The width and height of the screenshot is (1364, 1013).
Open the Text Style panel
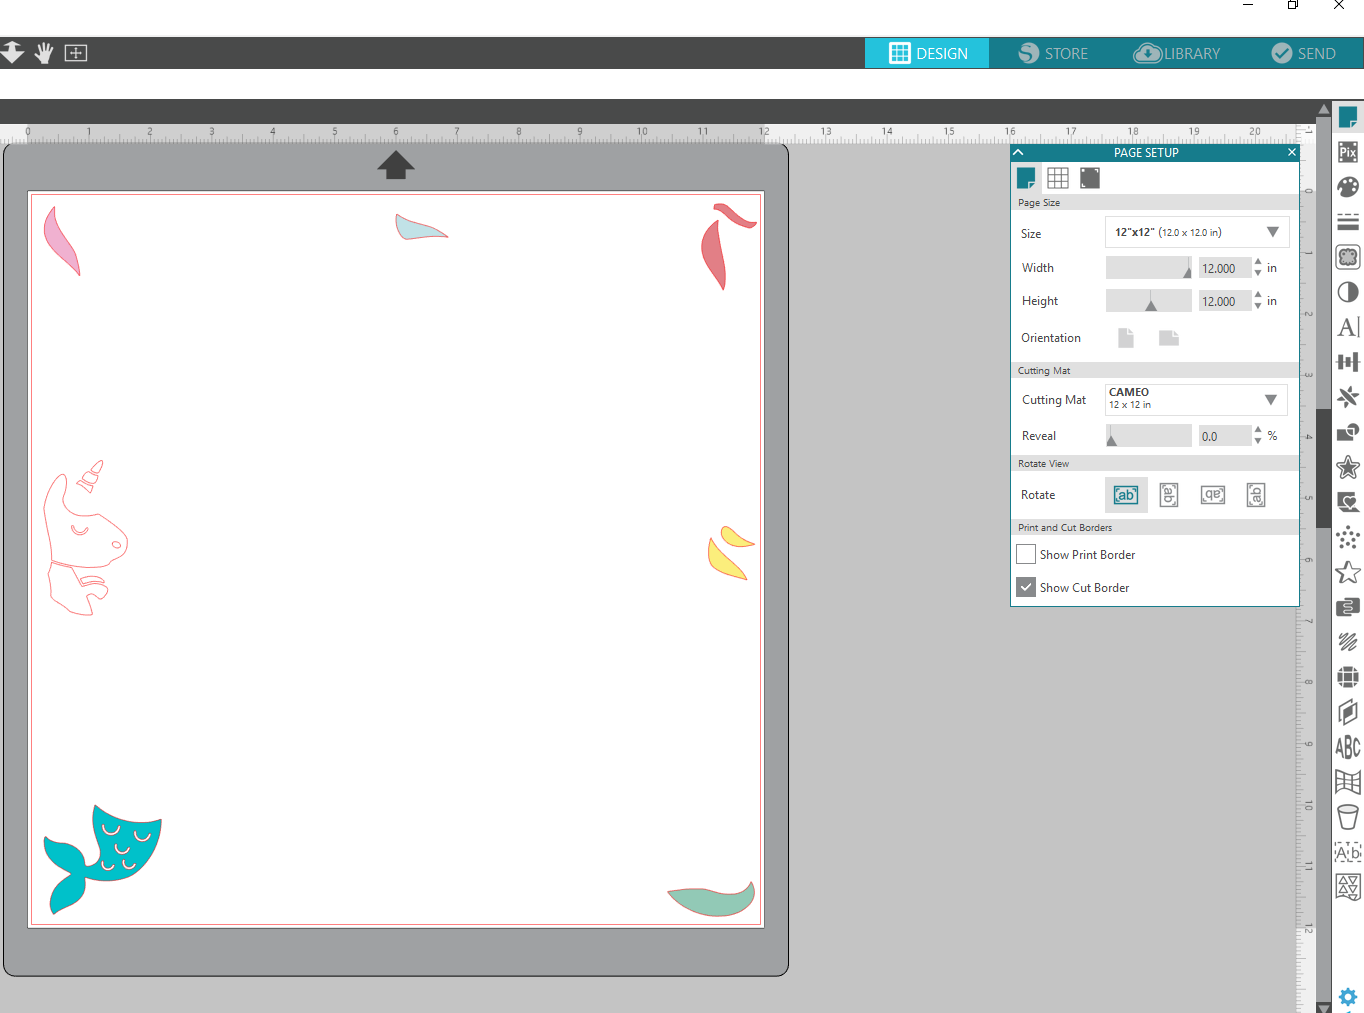click(x=1348, y=327)
